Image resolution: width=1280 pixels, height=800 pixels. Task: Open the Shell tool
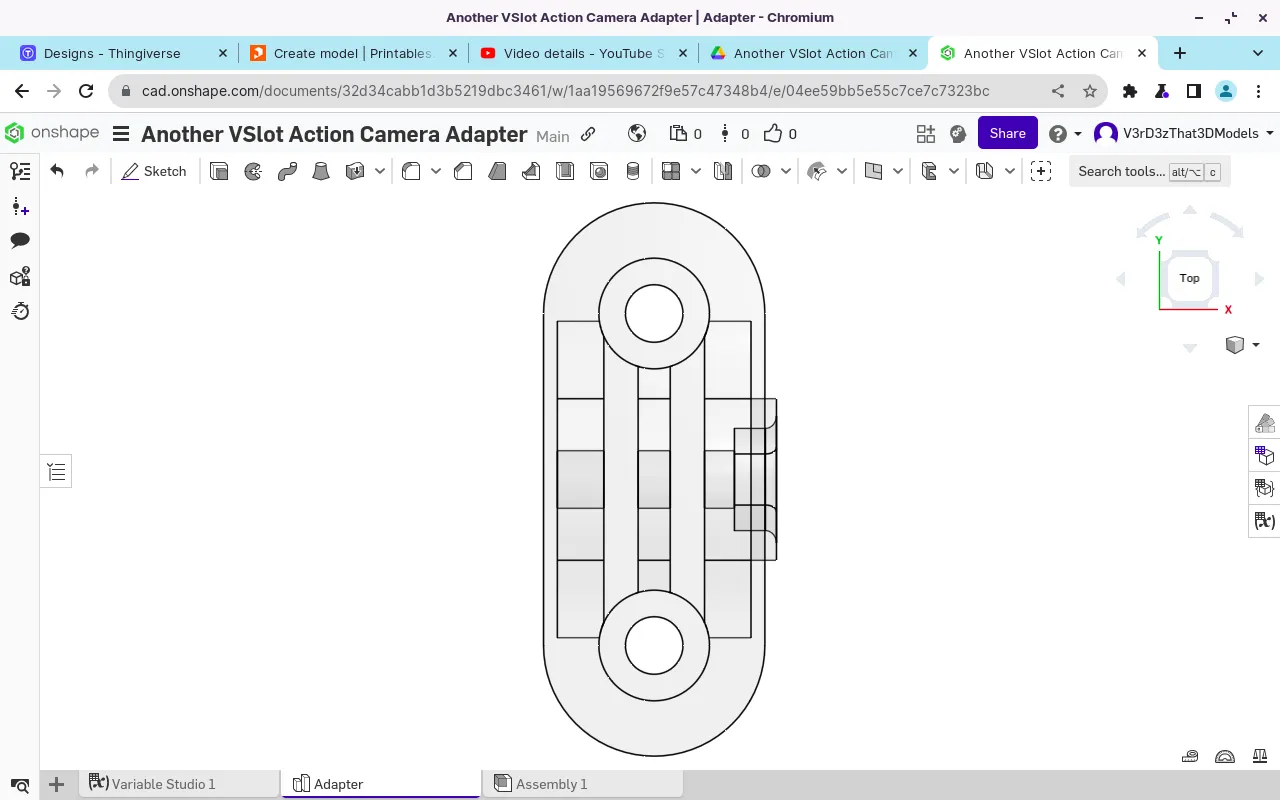coord(567,171)
